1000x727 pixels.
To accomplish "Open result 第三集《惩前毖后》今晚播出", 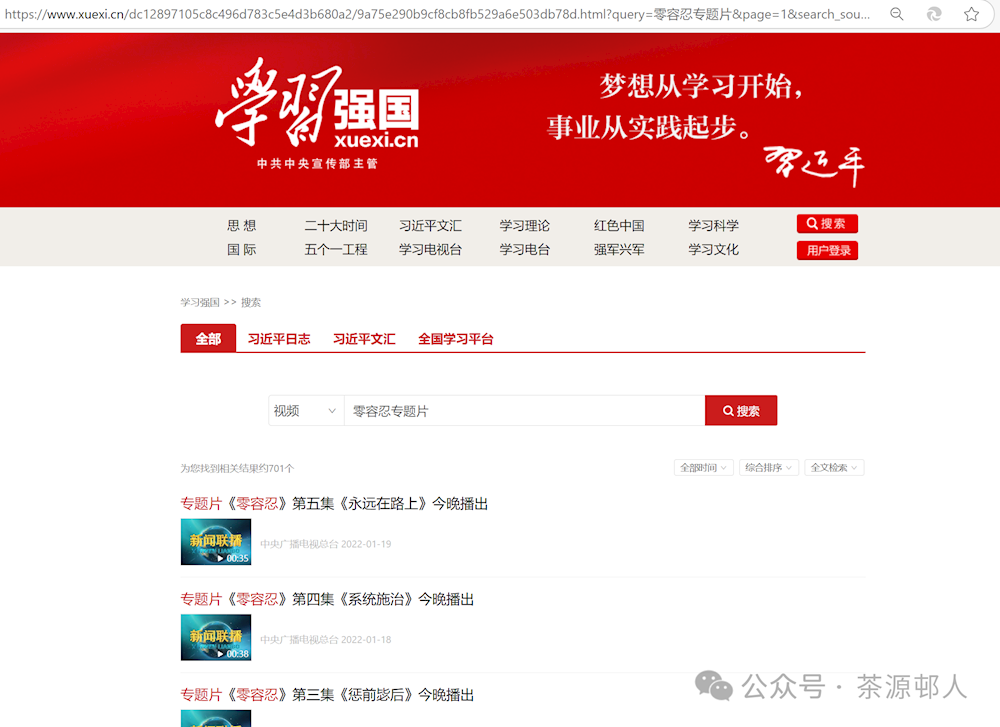I will [327, 695].
